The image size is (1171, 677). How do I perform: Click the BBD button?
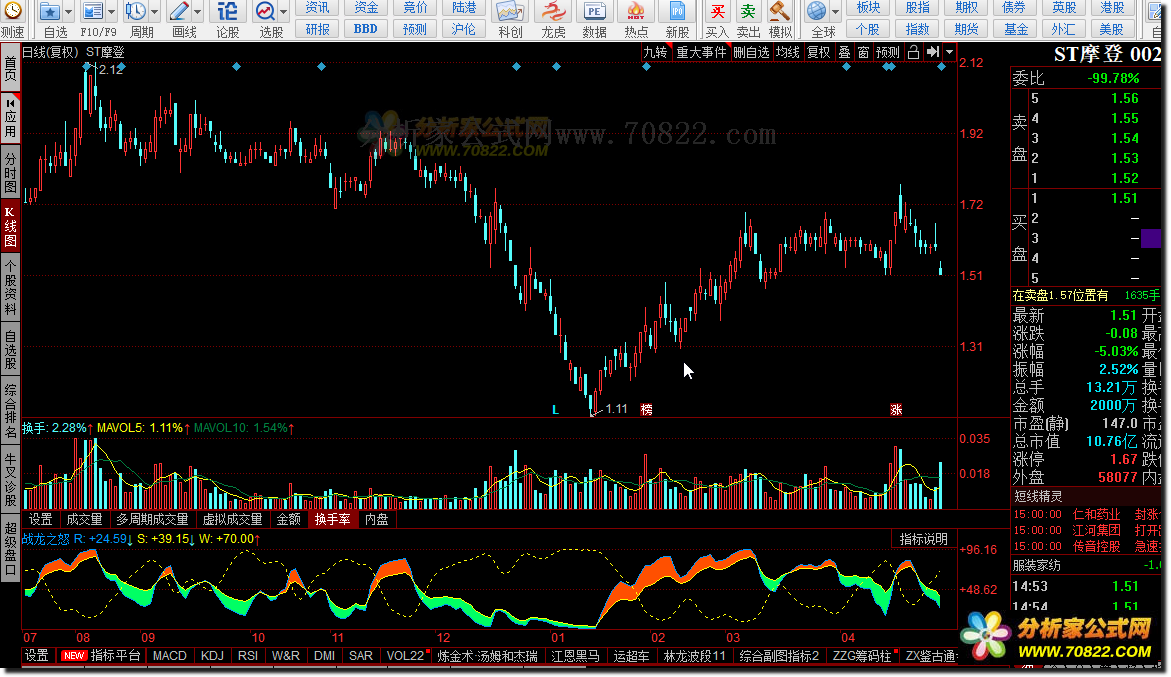click(366, 28)
